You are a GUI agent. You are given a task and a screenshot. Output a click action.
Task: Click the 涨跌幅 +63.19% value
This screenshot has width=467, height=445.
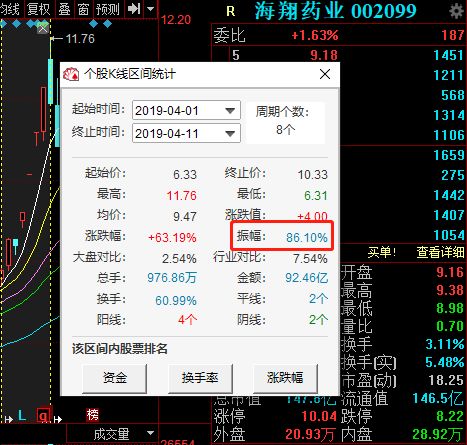pyautogui.click(x=172, y=238)
